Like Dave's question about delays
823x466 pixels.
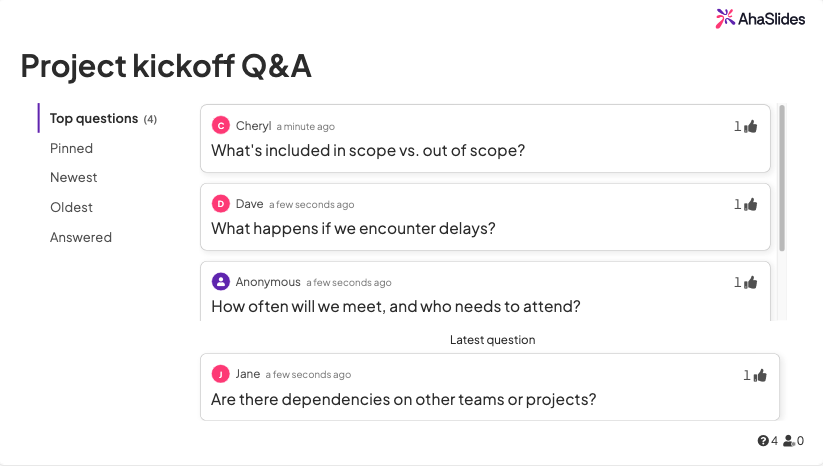pyautogui.click(x=751, y=204)
